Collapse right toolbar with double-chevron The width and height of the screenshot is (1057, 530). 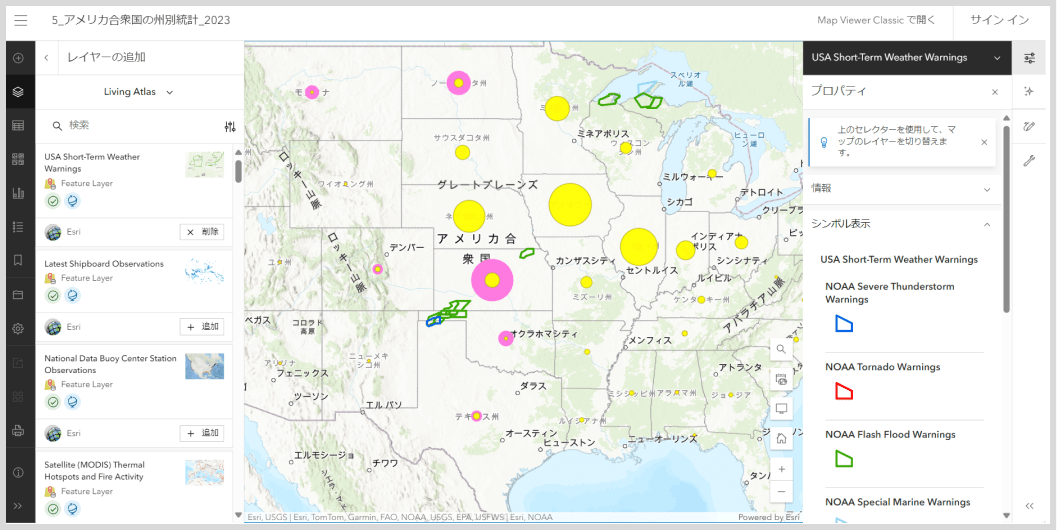tap(1029, 506)
